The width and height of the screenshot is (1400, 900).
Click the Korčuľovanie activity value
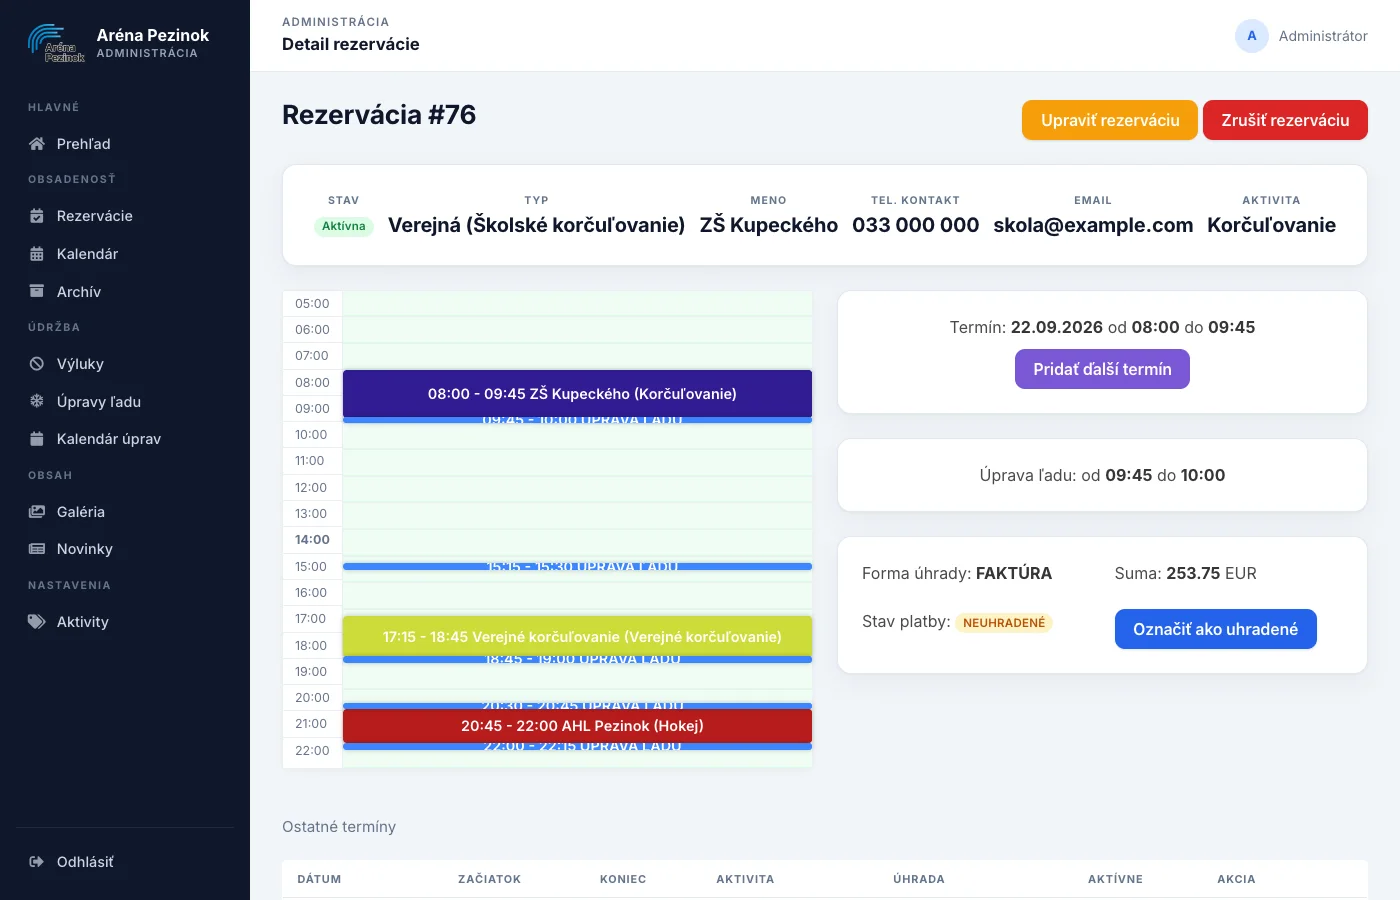click(1271, 225)
